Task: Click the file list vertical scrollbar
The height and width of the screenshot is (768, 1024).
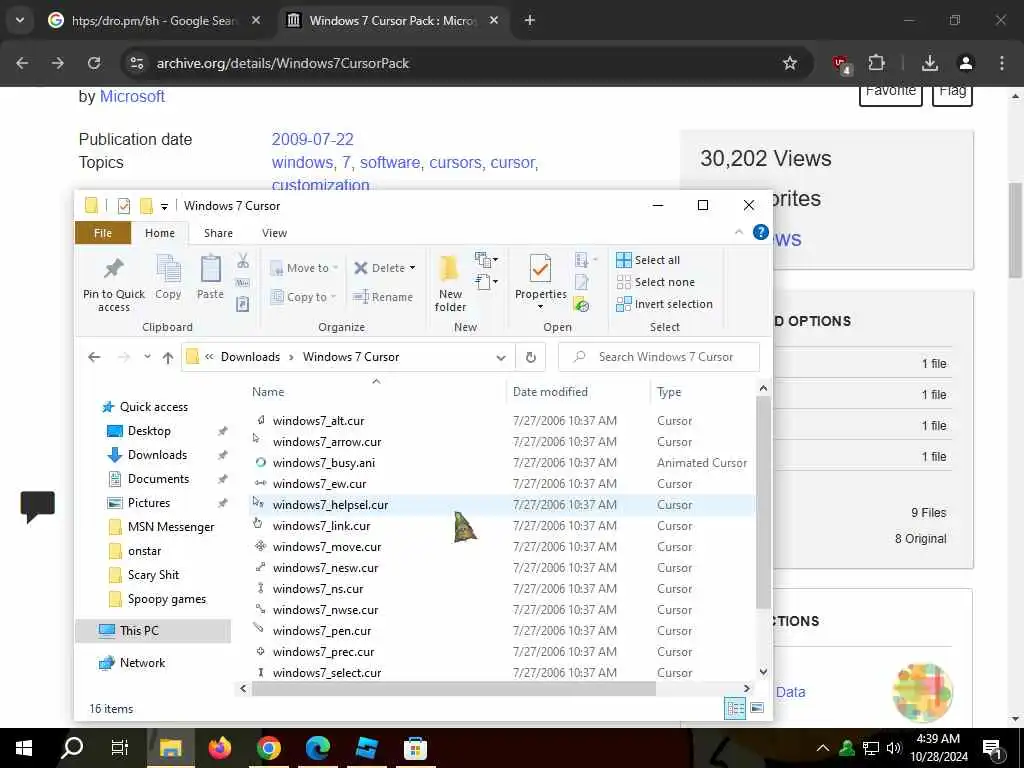Action: [763, 503]
